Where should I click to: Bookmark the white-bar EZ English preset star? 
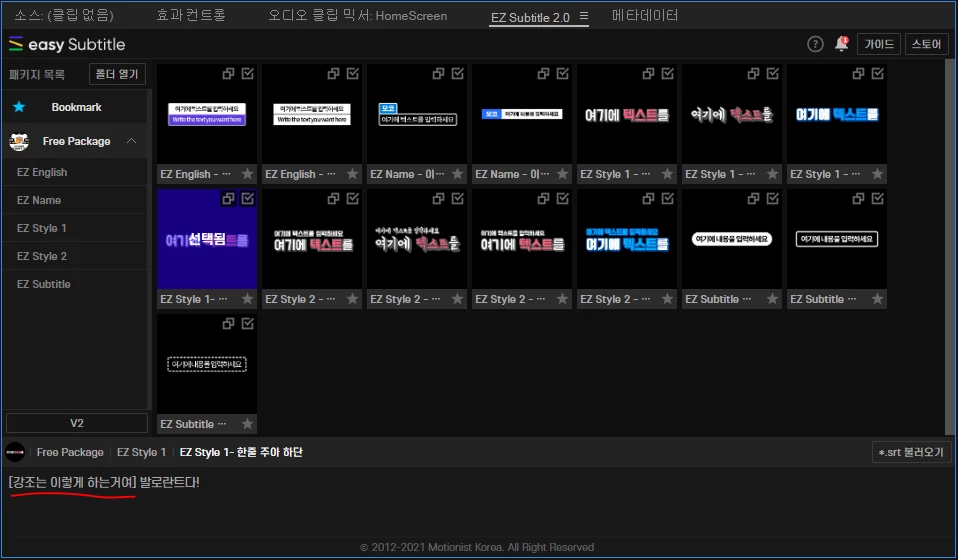[x=353, y=174]
